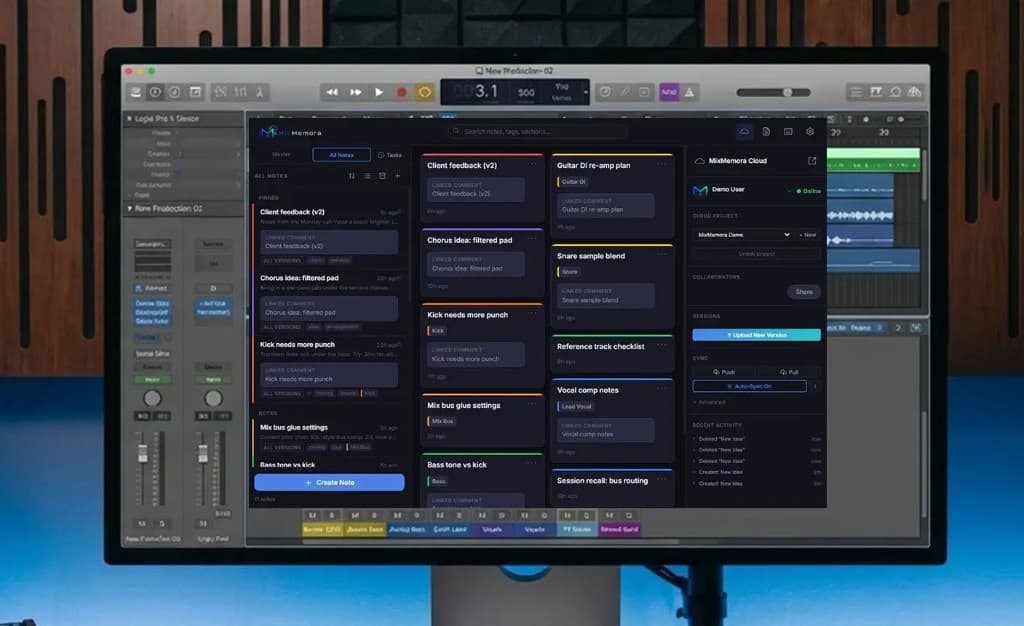Click the Quick Help icon in toolbar

click(x=175, y=92)
